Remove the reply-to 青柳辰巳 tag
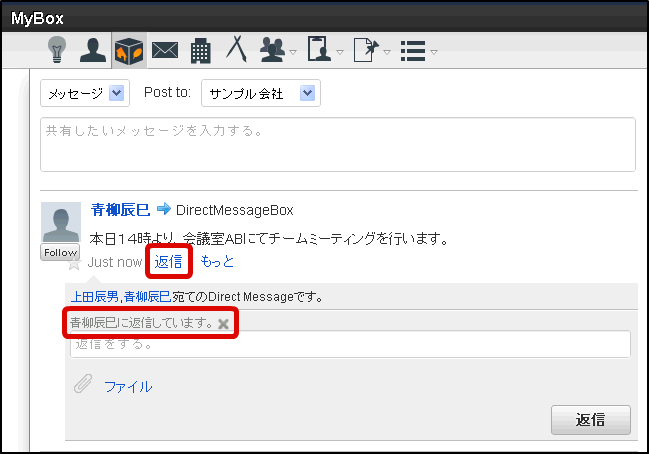 tap(224, 324)
